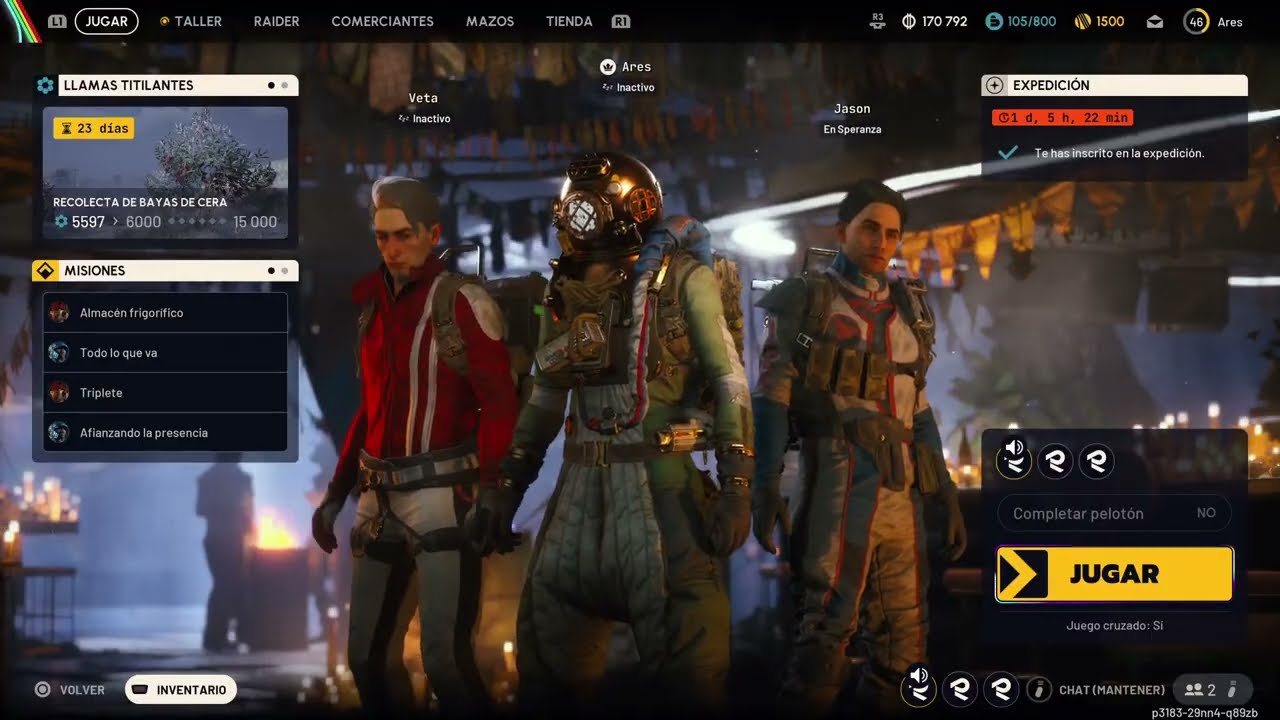
Task: Select the JUGAR tab in top bar
Action: tap(106, 21)
